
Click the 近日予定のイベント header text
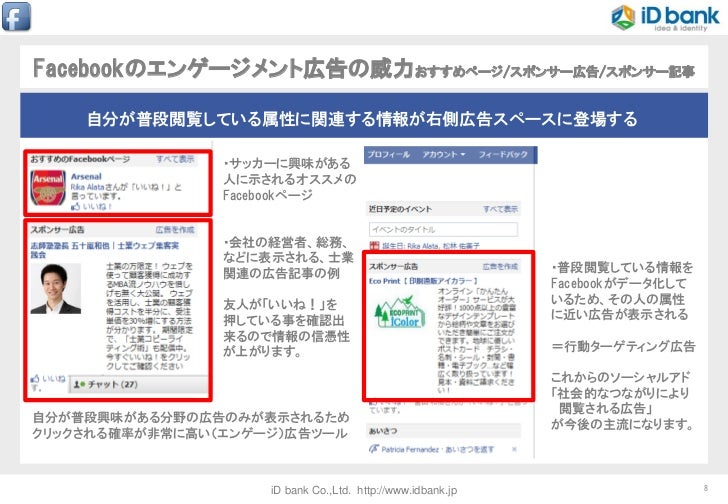[x=400, y=209]
